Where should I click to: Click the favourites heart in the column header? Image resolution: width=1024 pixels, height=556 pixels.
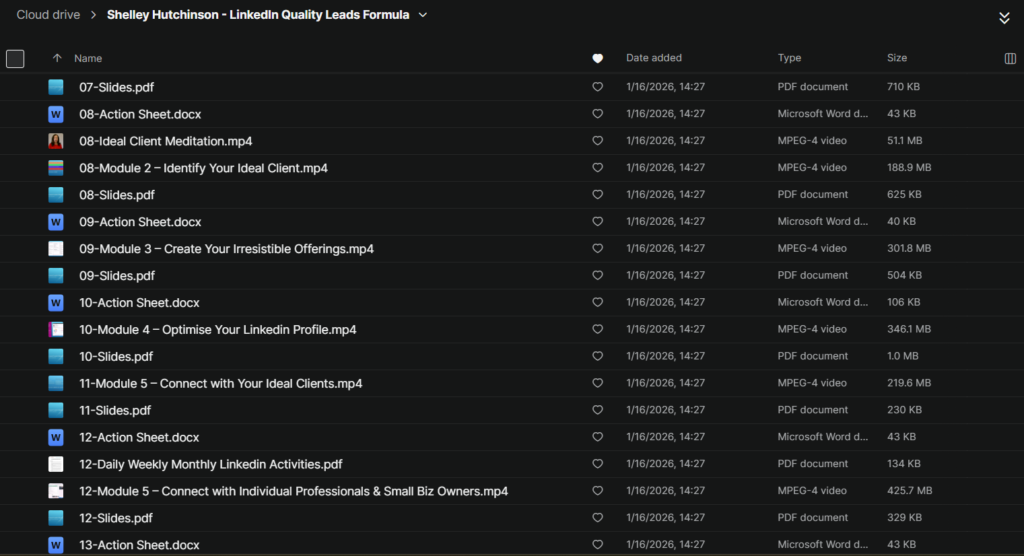[x=598, y=58]
